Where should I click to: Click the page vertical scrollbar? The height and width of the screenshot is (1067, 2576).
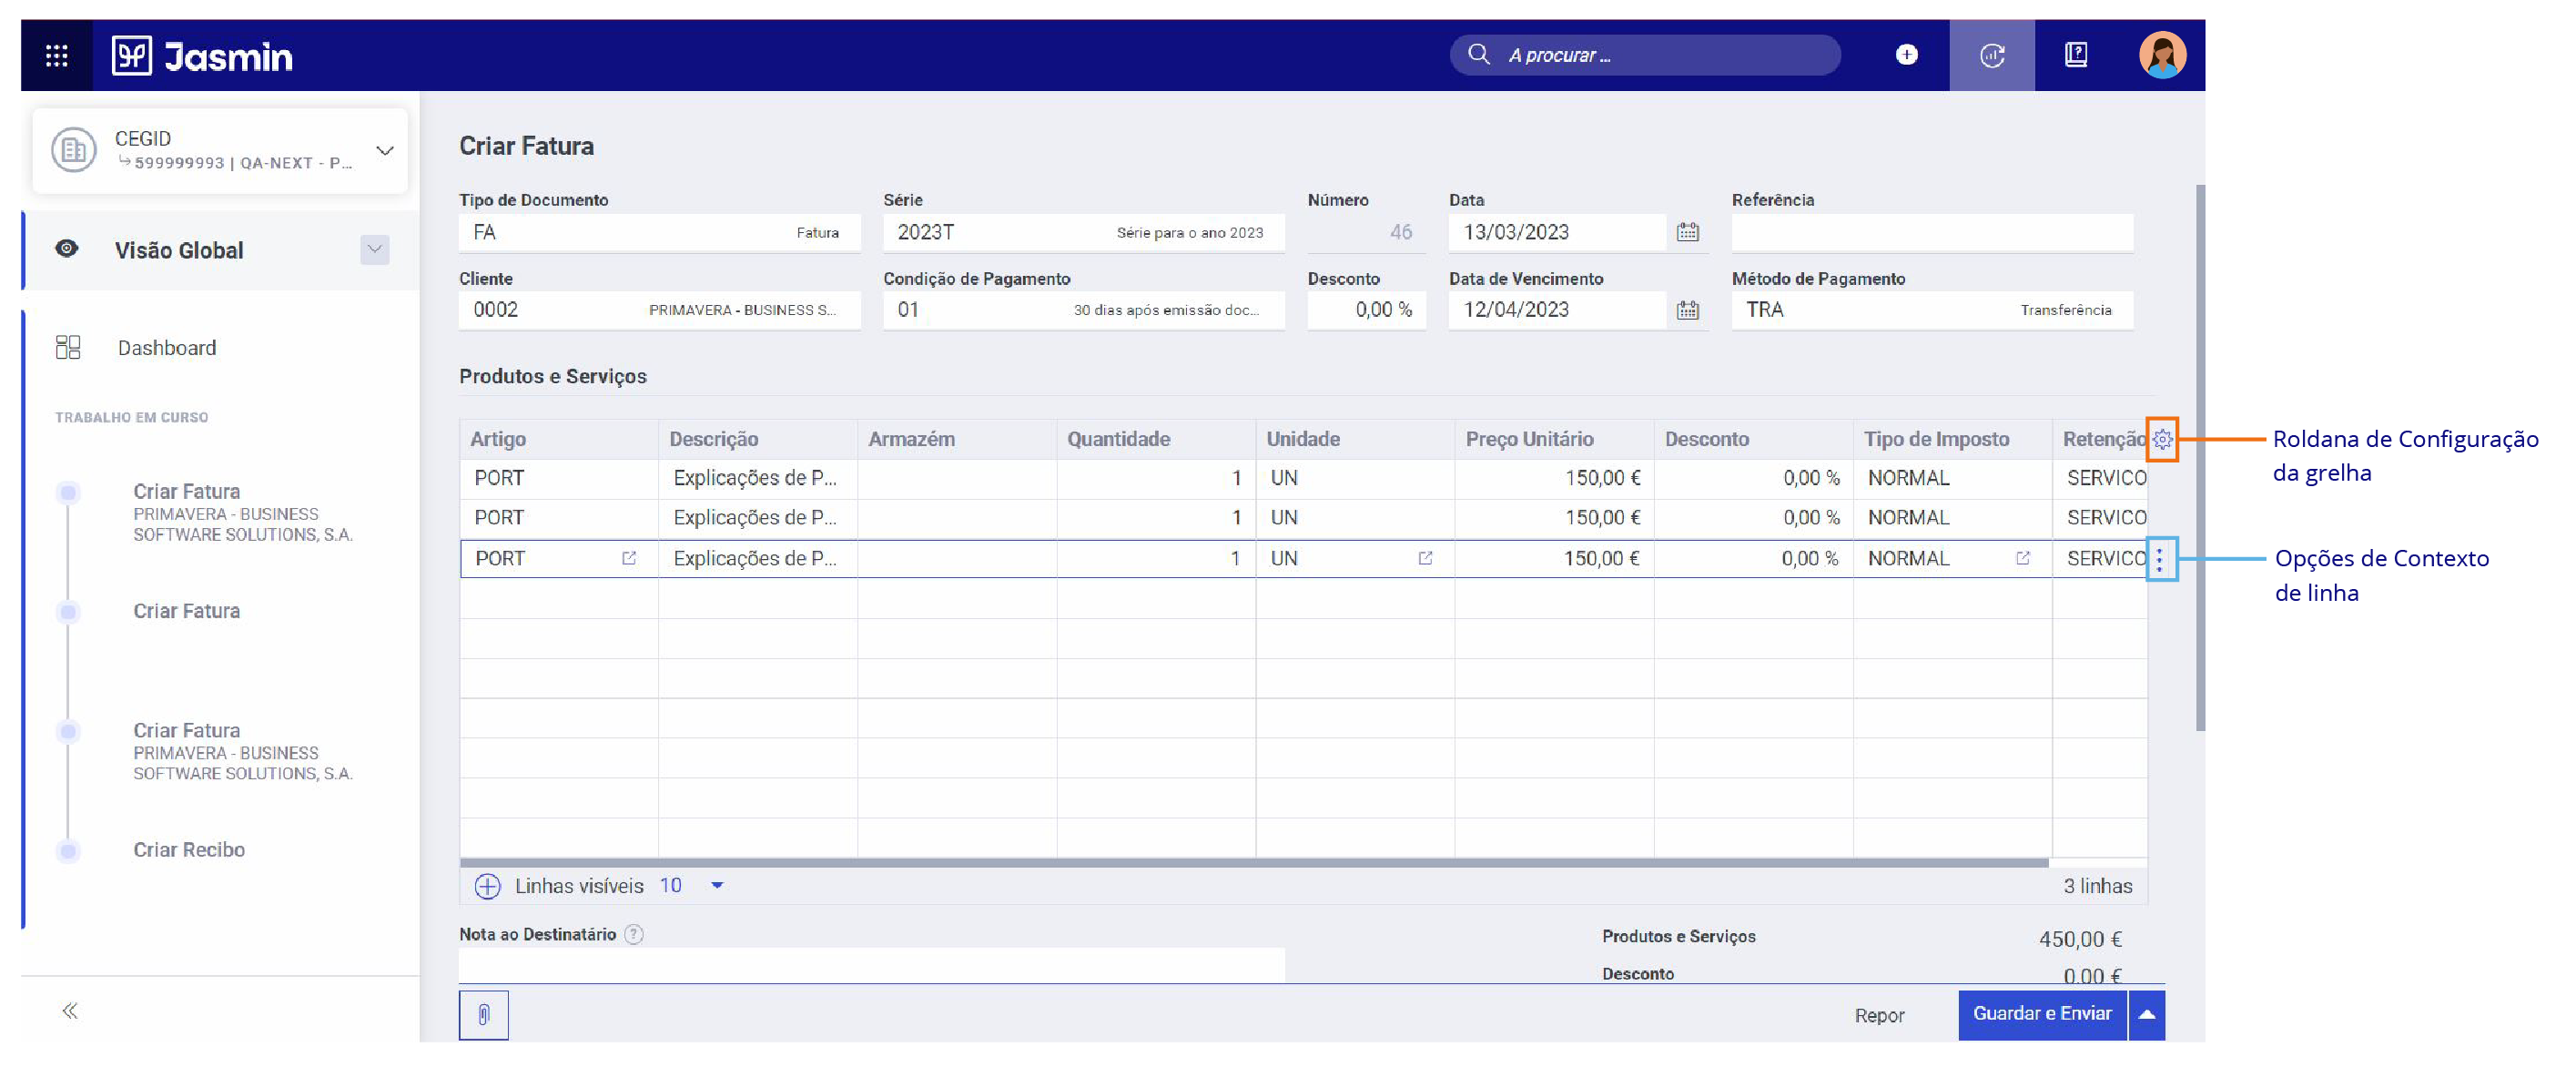(2199, 457)
